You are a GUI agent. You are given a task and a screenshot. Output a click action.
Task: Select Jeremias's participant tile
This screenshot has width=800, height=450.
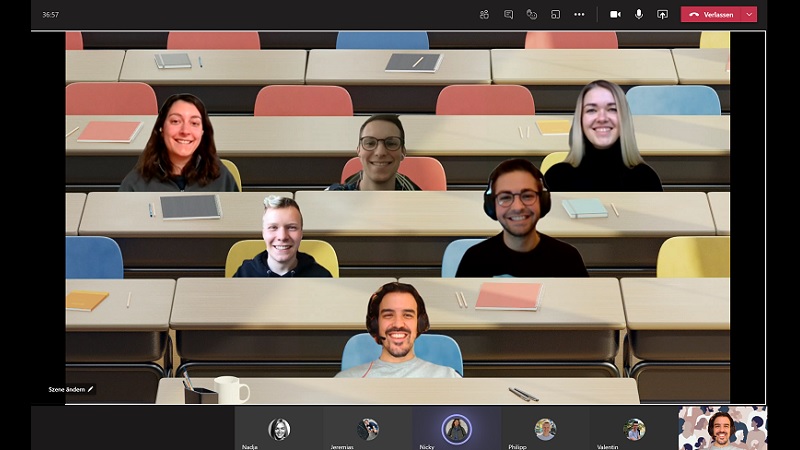(x=368, y=429)
